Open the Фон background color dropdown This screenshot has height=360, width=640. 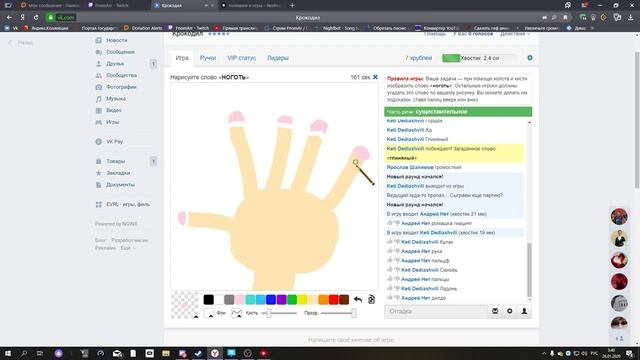(x=209, y=313)
